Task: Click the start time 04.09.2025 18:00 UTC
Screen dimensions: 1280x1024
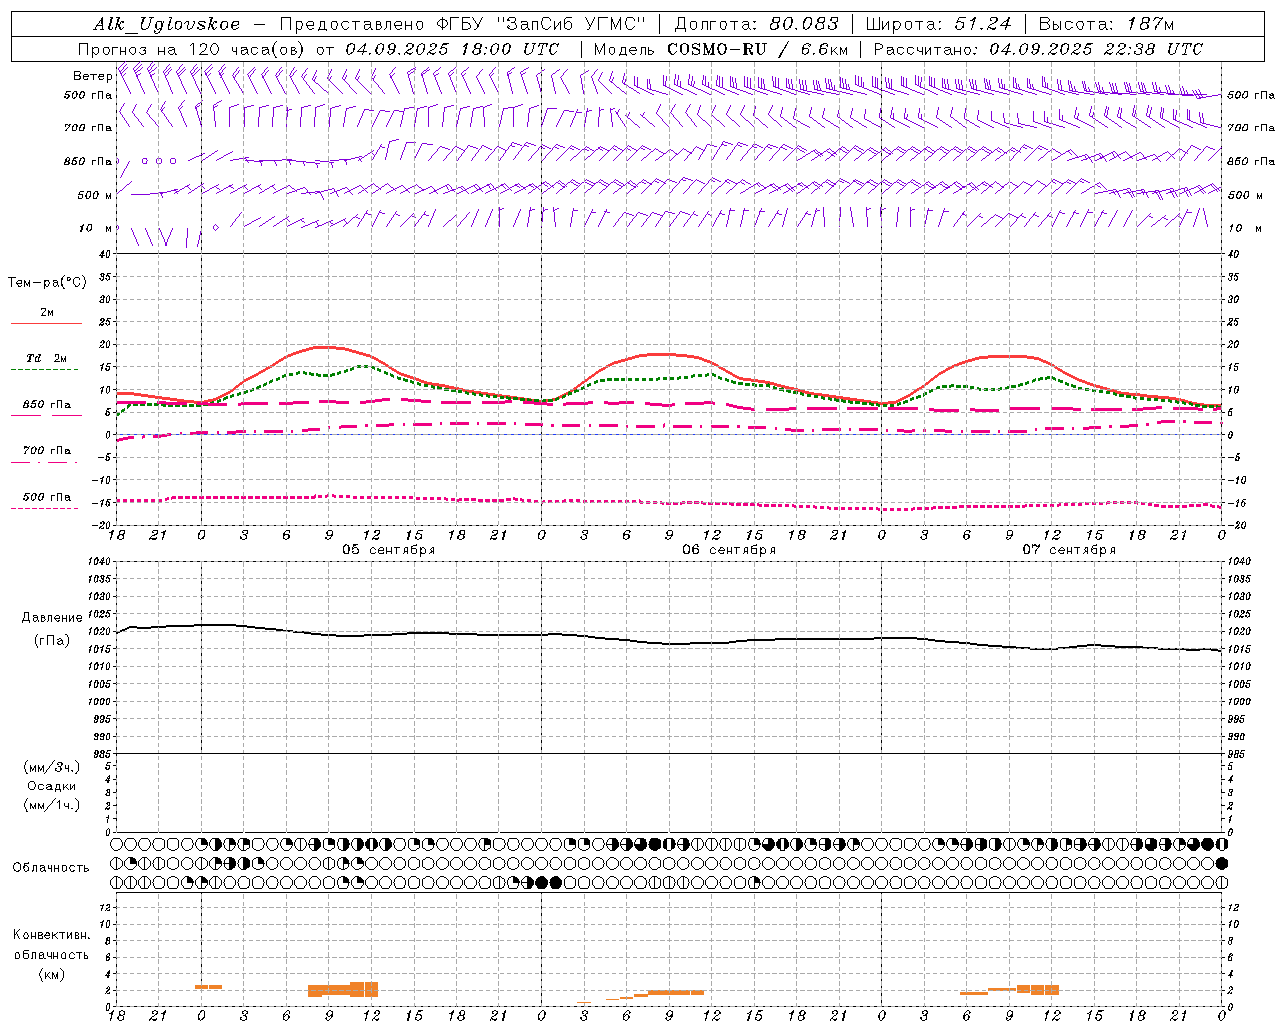Action: 452,49
